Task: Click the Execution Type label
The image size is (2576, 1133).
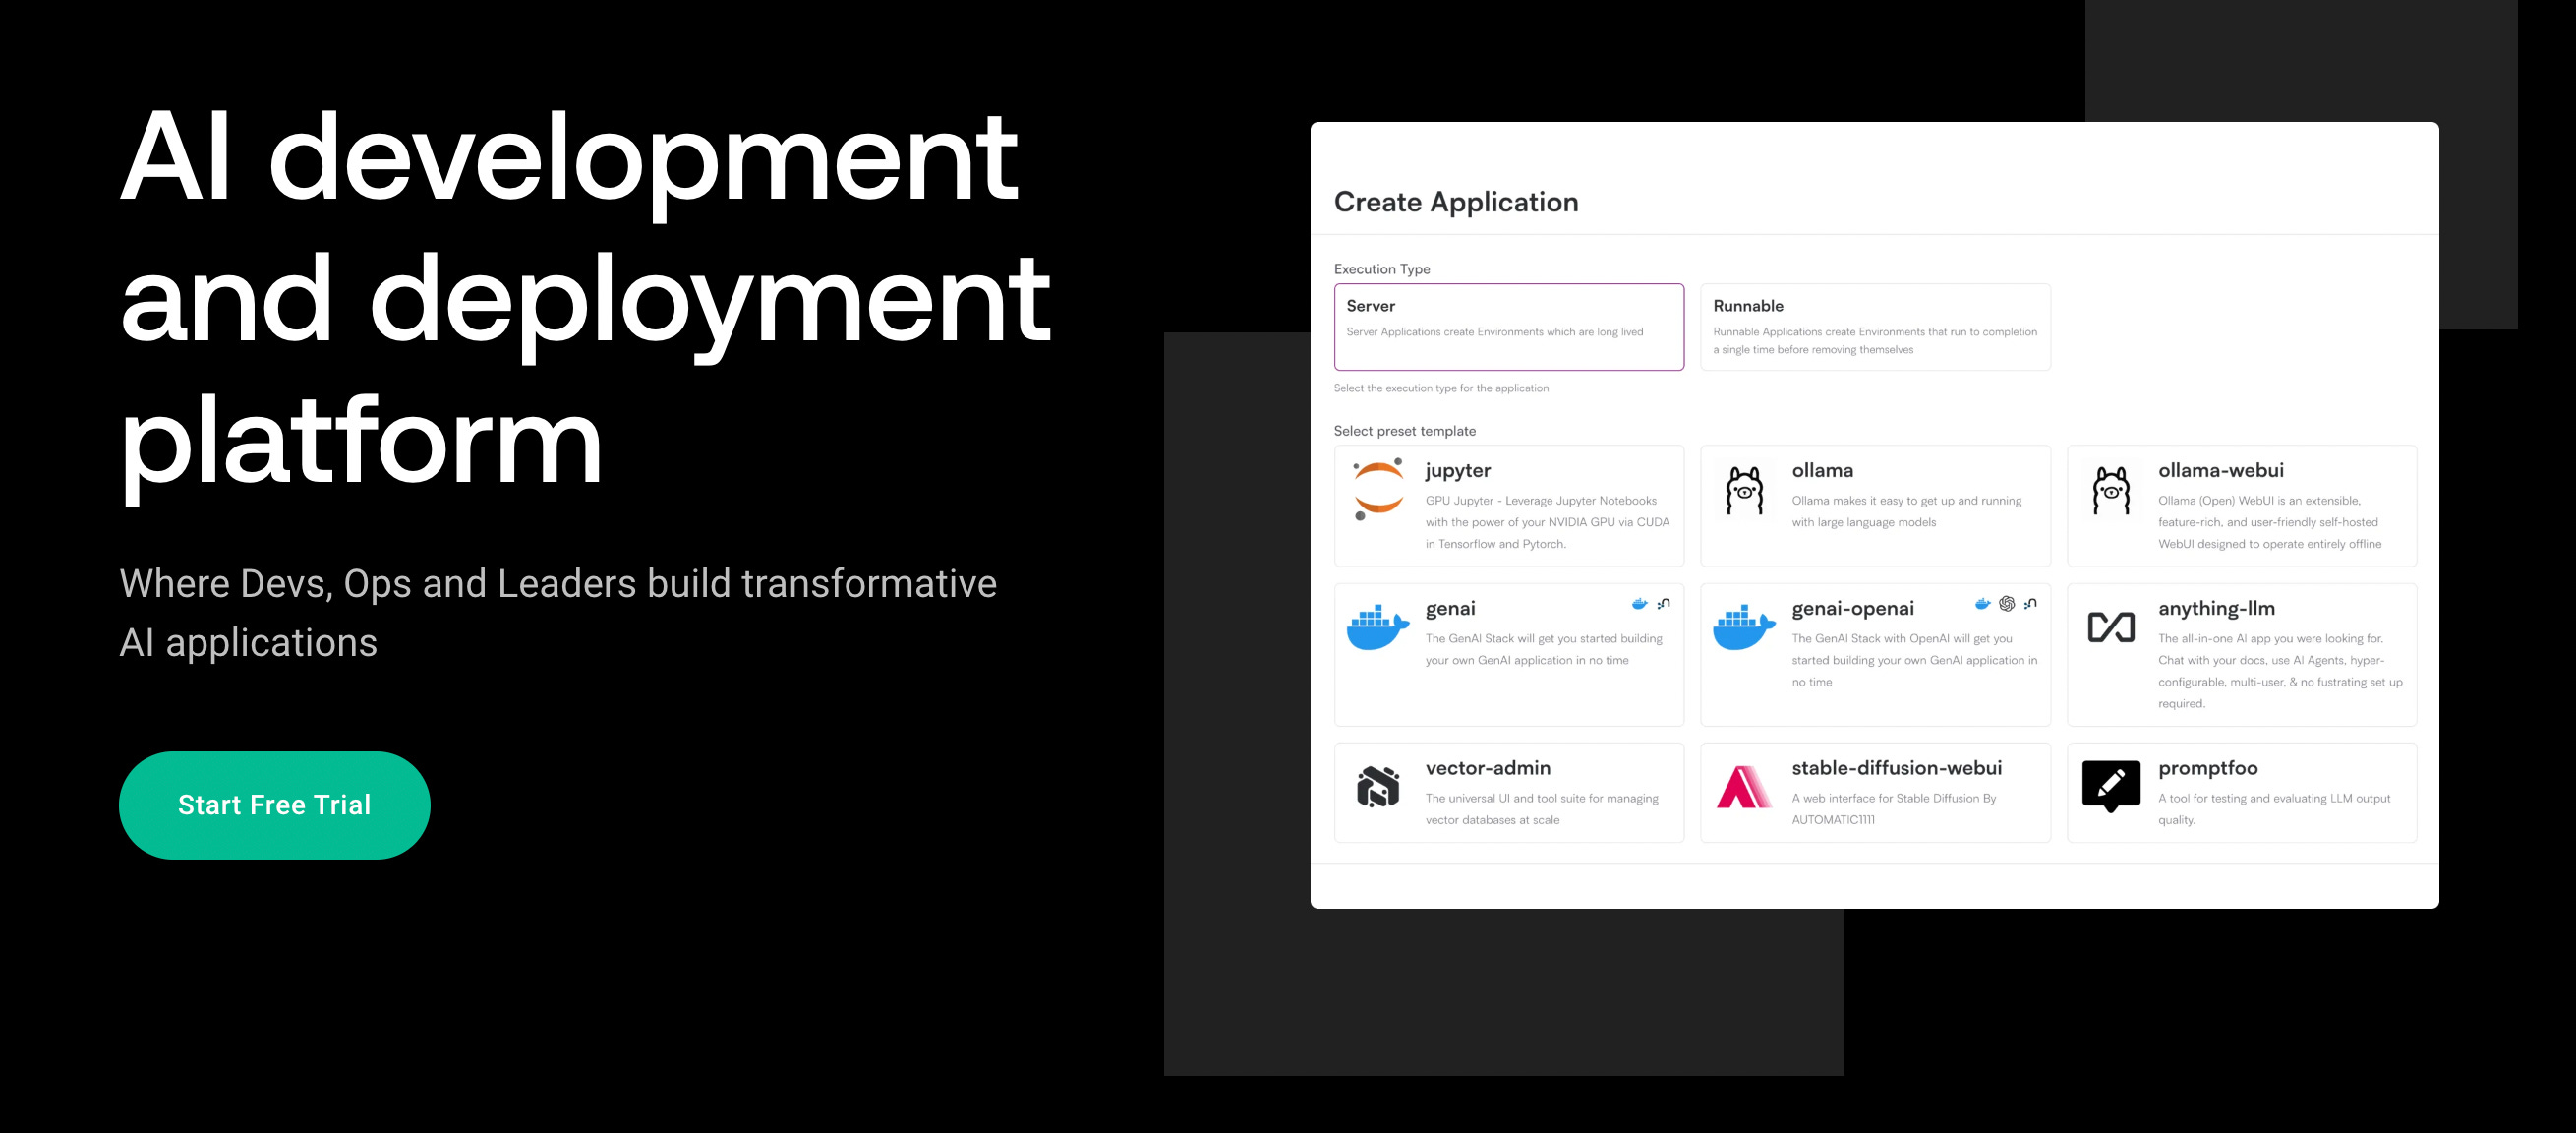Action: (1382, 269)
